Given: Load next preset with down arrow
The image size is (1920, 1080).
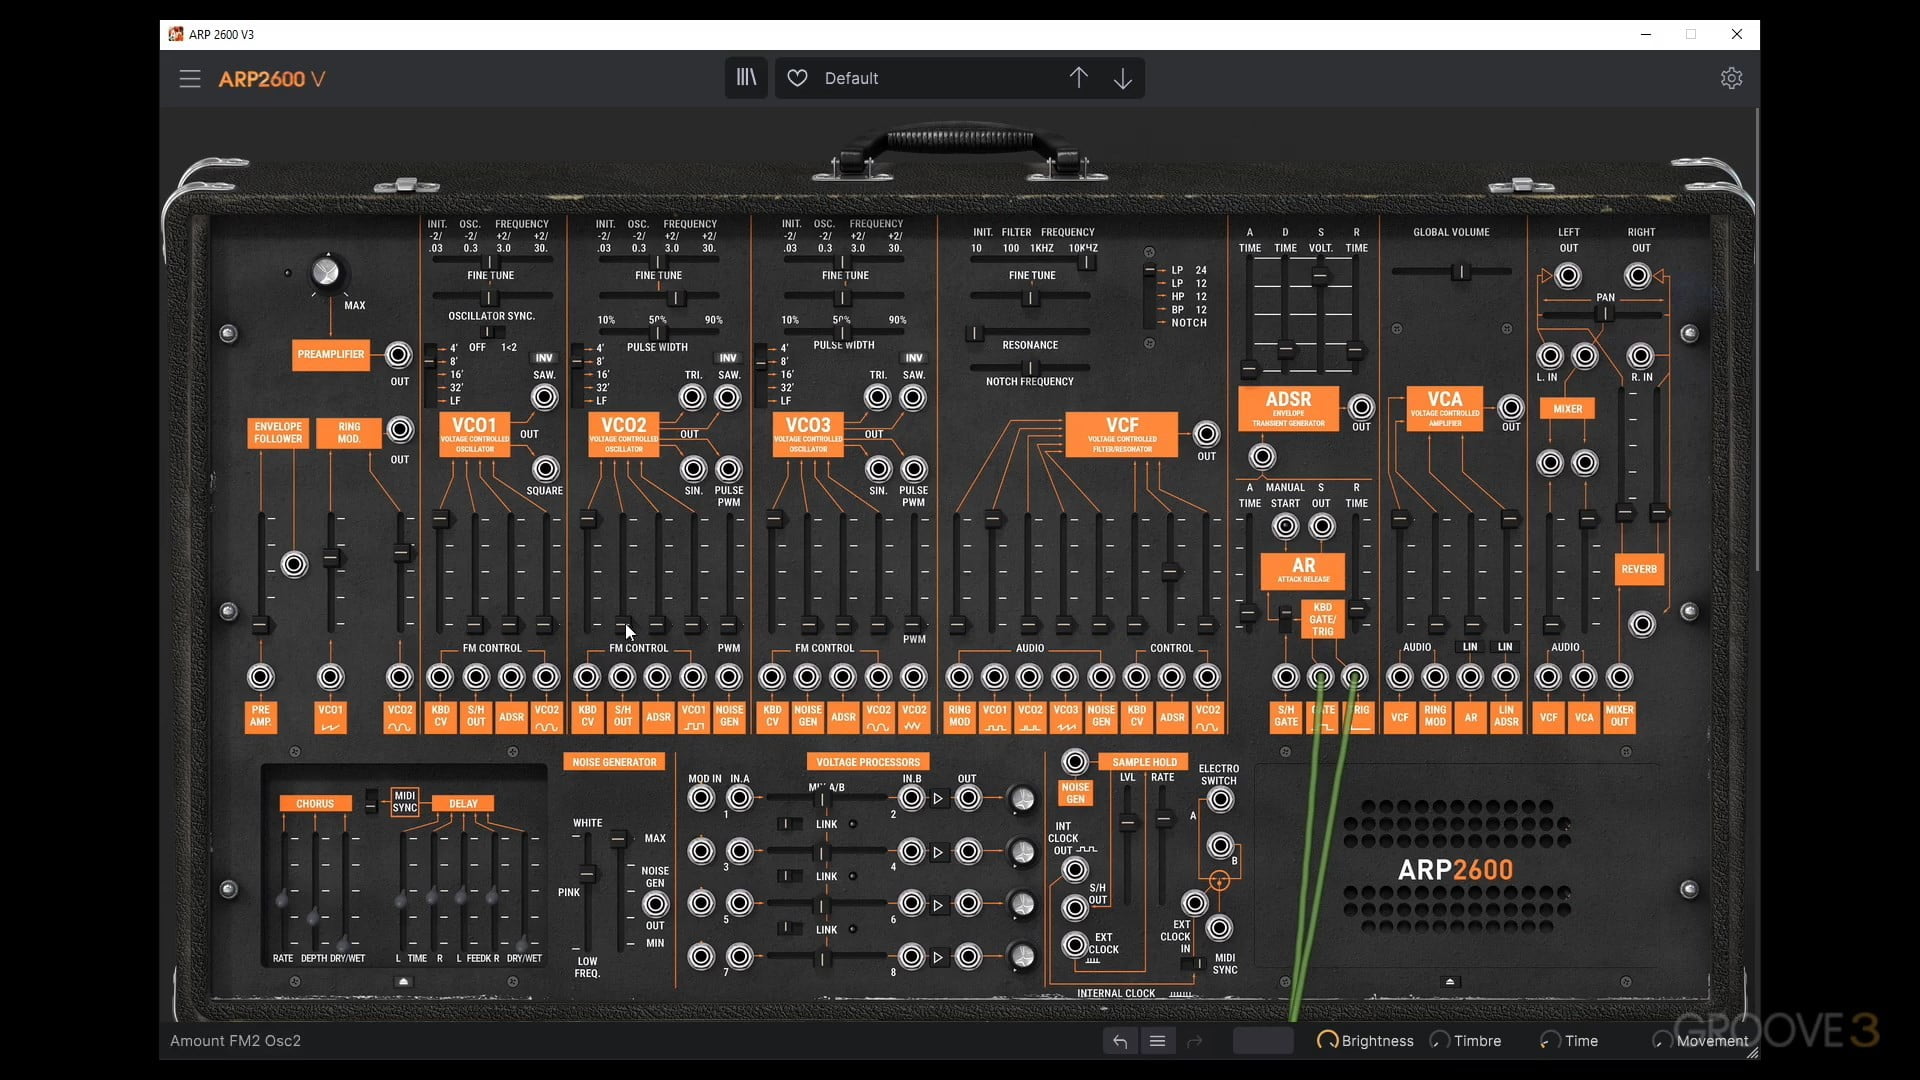Looking at the screenshot, I should click(1123, 78).
